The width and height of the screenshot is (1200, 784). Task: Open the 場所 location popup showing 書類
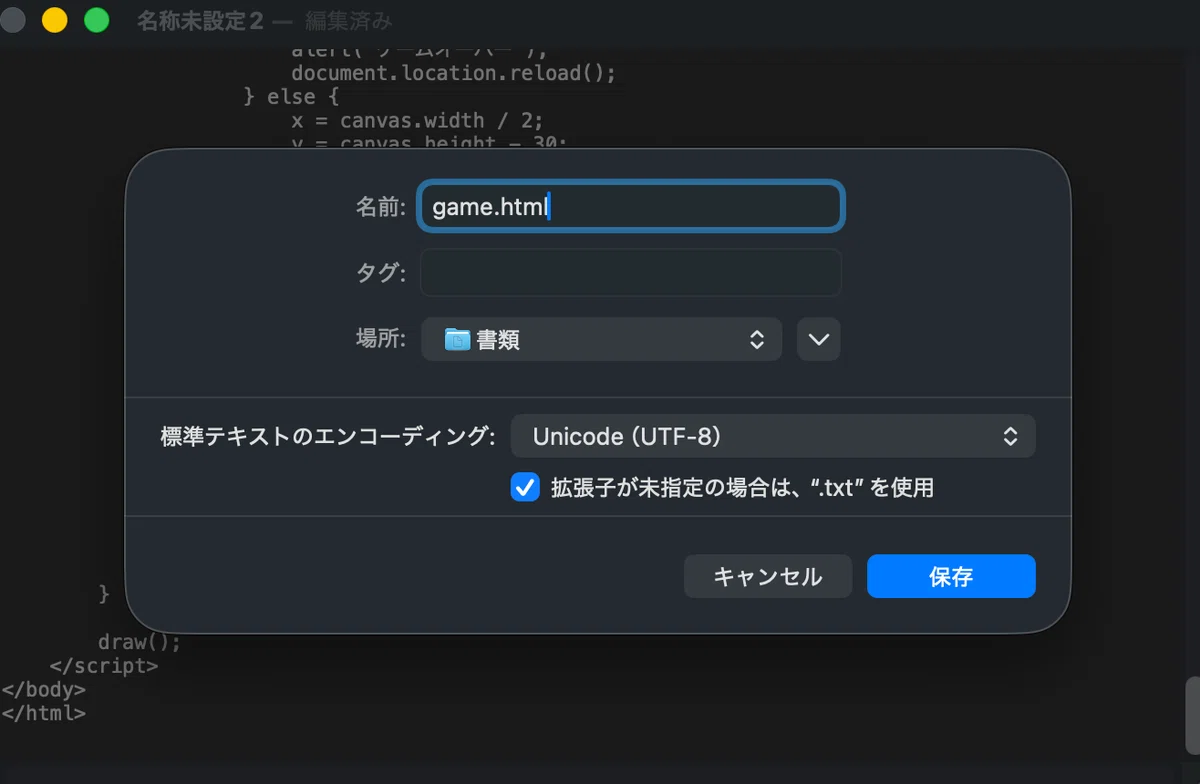click(x=601, y=340)
